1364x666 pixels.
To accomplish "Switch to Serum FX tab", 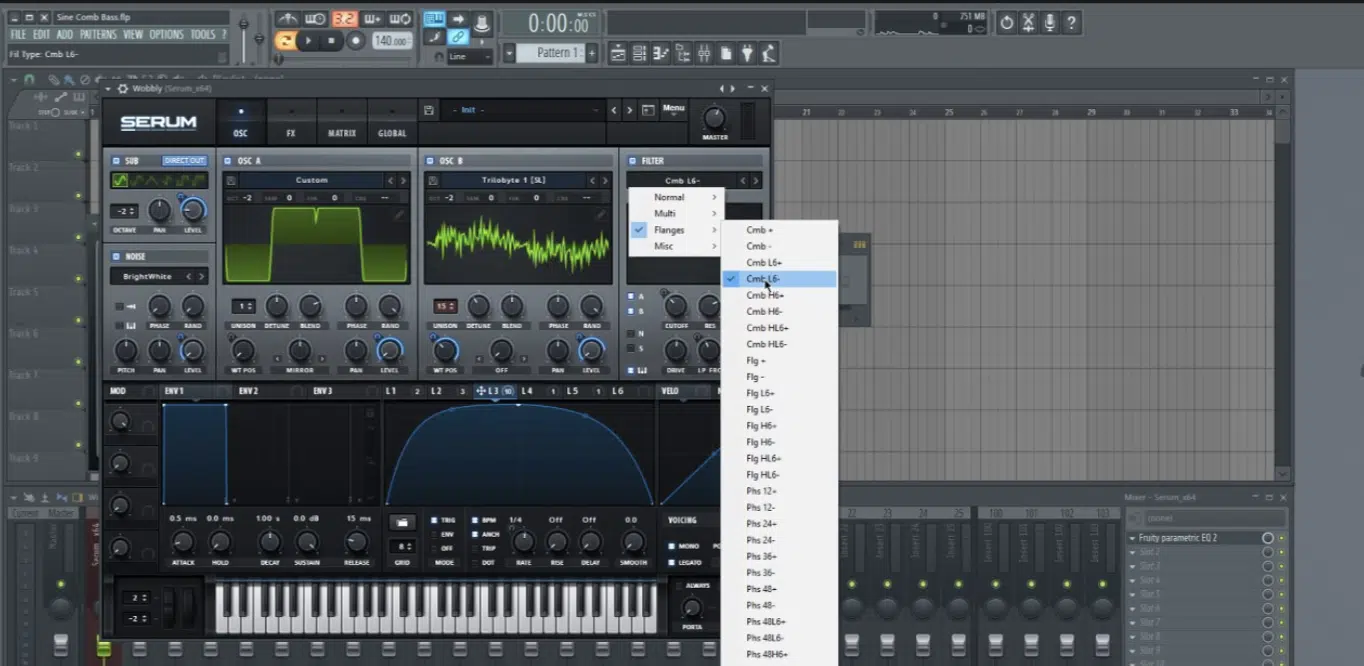I will 291,121.
